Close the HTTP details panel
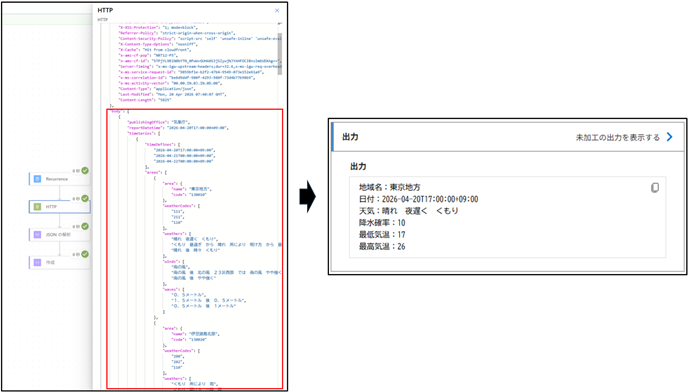The image size is (689, 392). [277, 10]
